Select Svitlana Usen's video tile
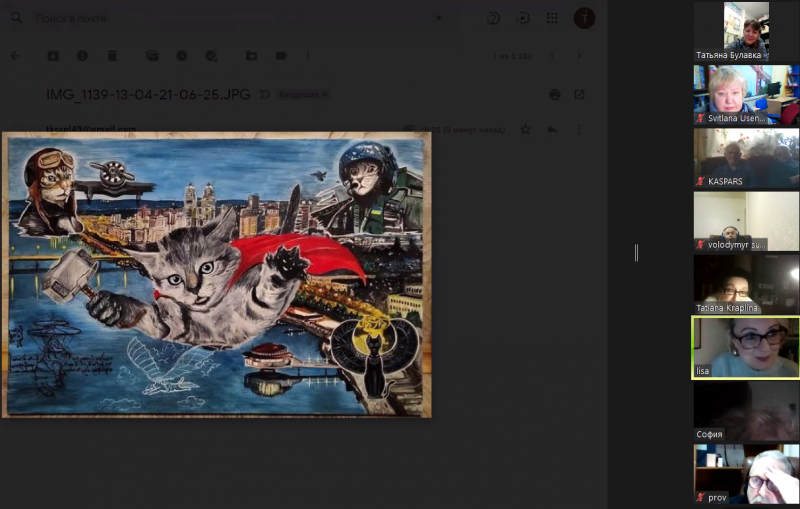Image resolution: width=800 pixels, height=509 pixels. coord(746,95)
